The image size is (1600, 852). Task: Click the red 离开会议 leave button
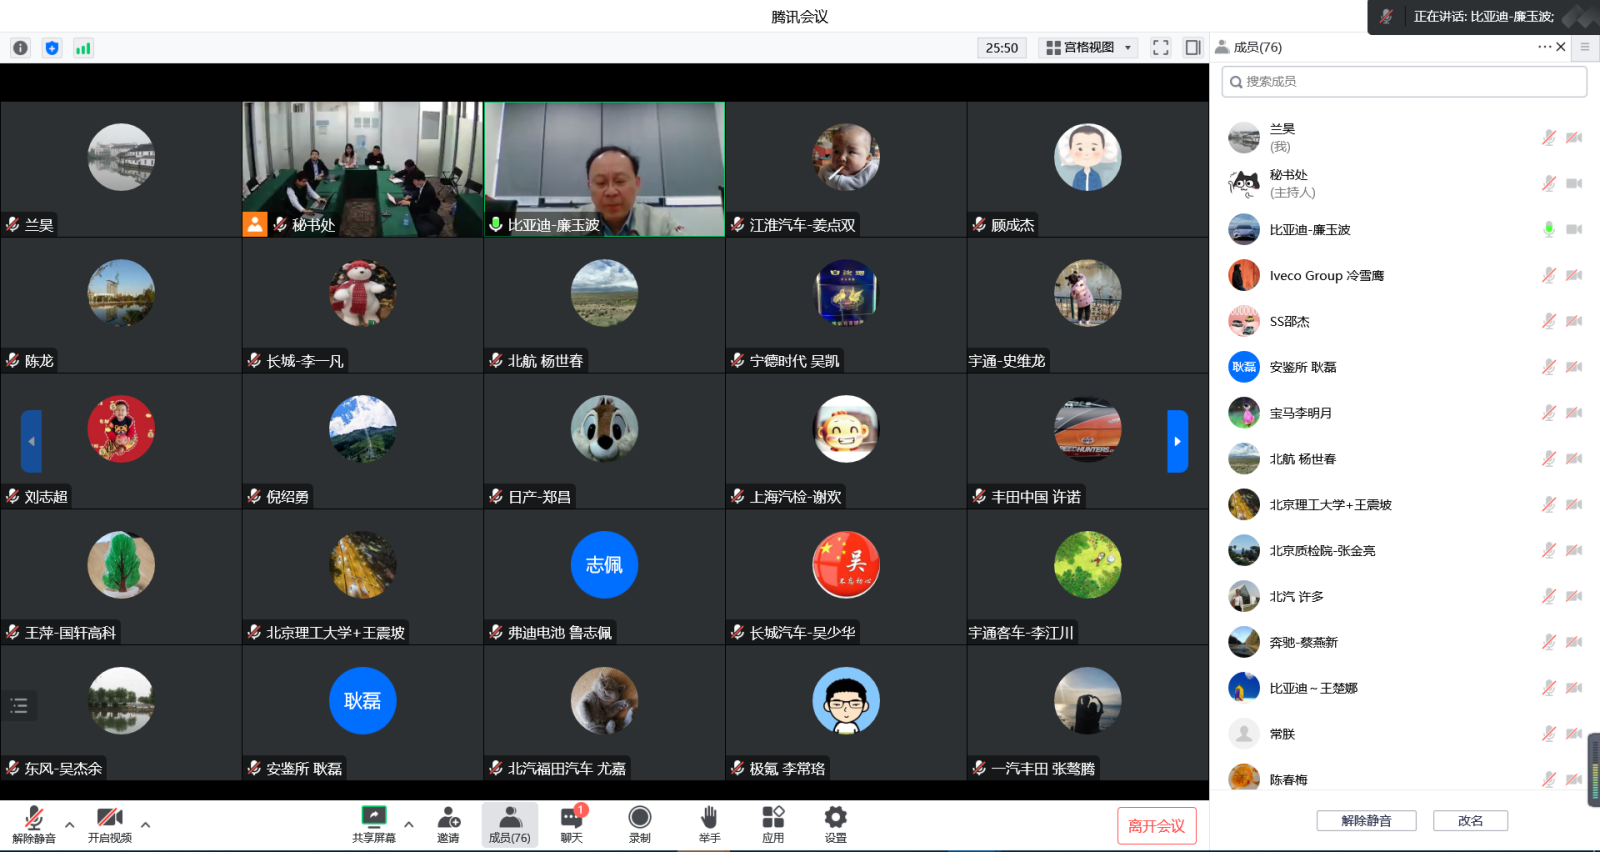coord(1156,826)
